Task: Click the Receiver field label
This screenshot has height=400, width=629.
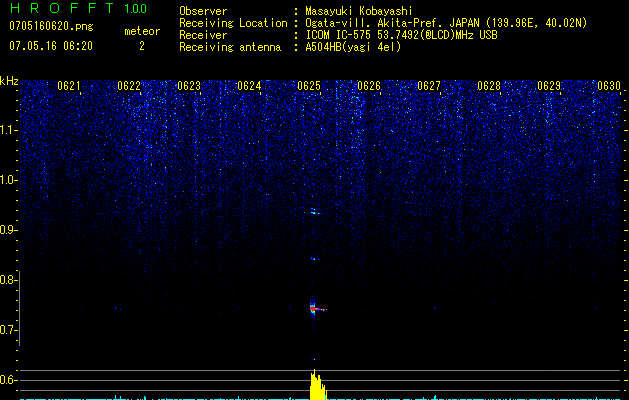Action: coord(203,35)
